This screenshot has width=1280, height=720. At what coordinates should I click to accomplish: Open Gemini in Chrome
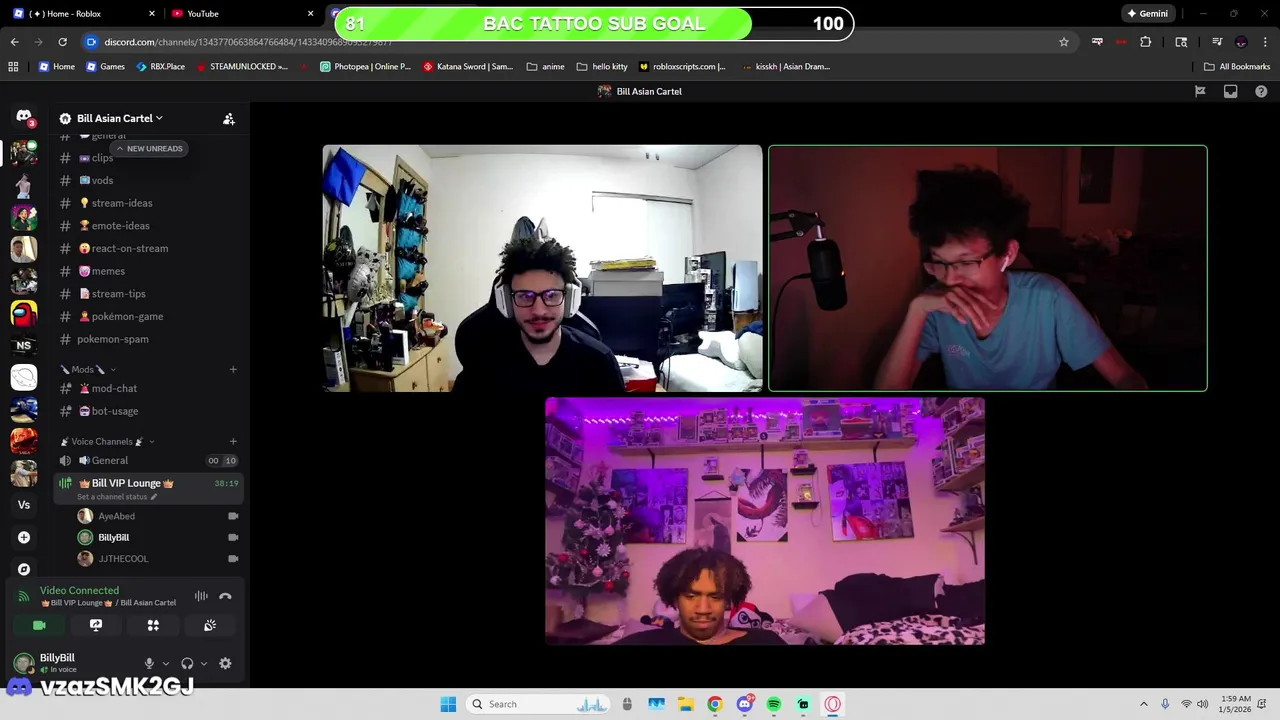click(x=1147, y=13)
